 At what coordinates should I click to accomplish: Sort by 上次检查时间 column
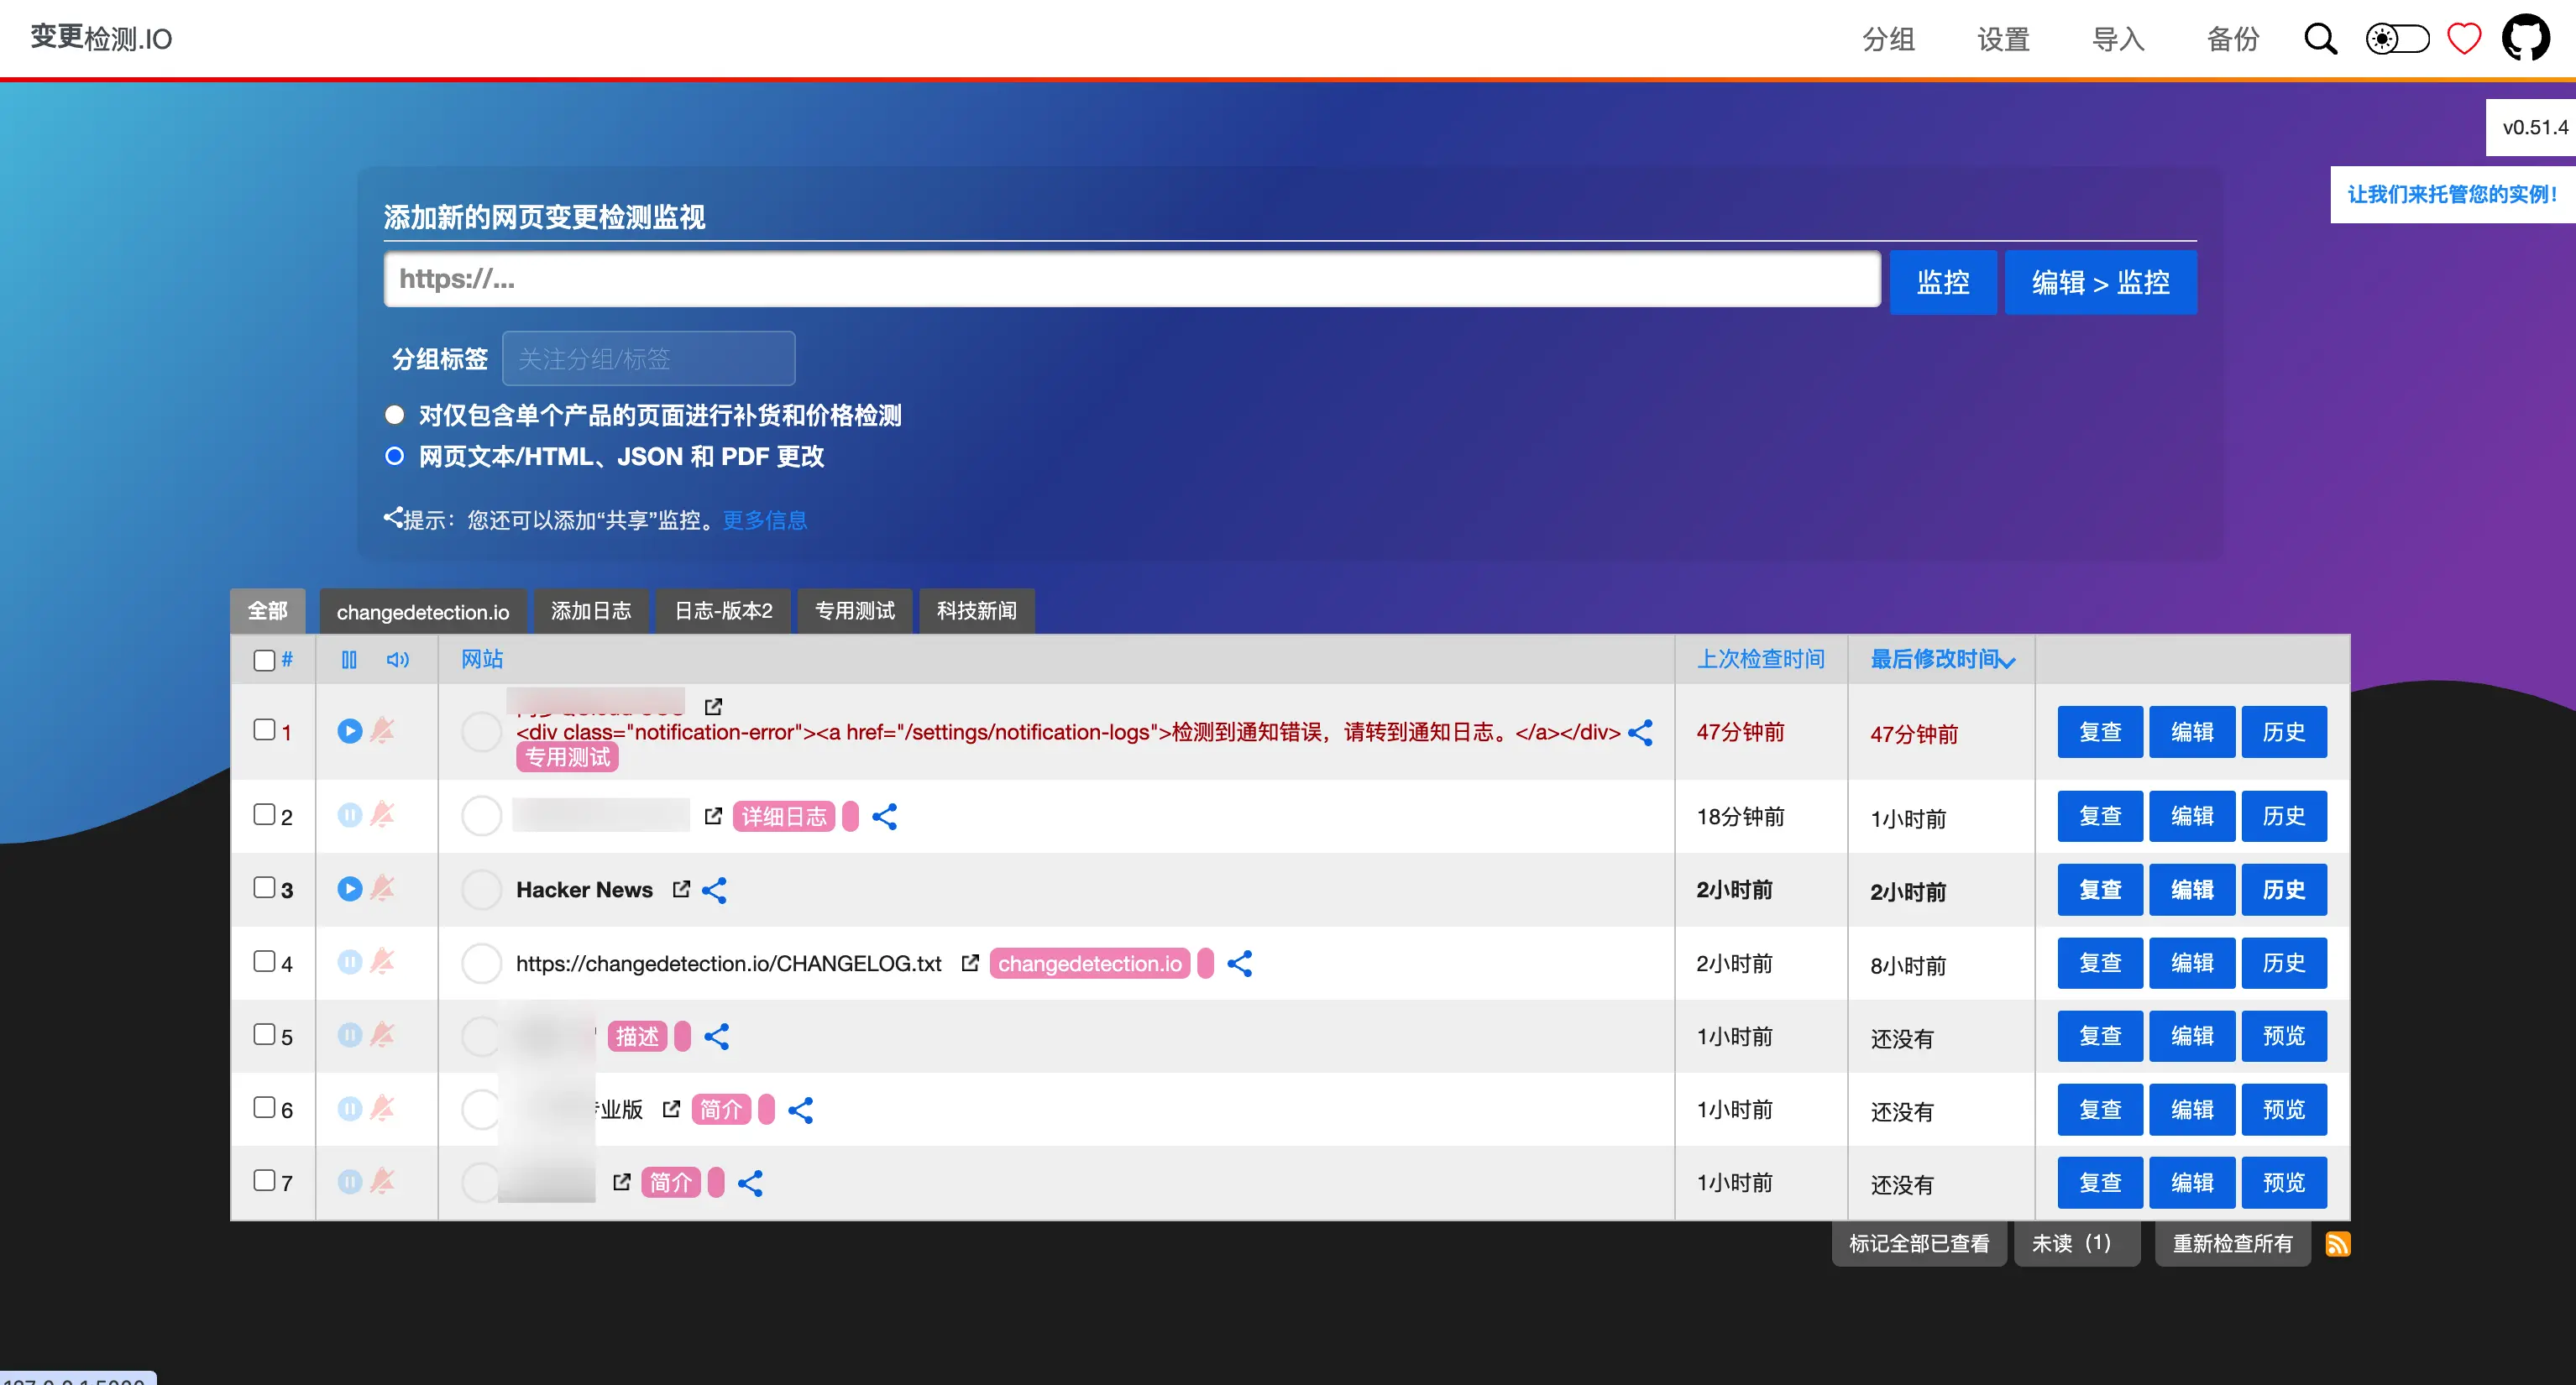[x=1761, y=659]
